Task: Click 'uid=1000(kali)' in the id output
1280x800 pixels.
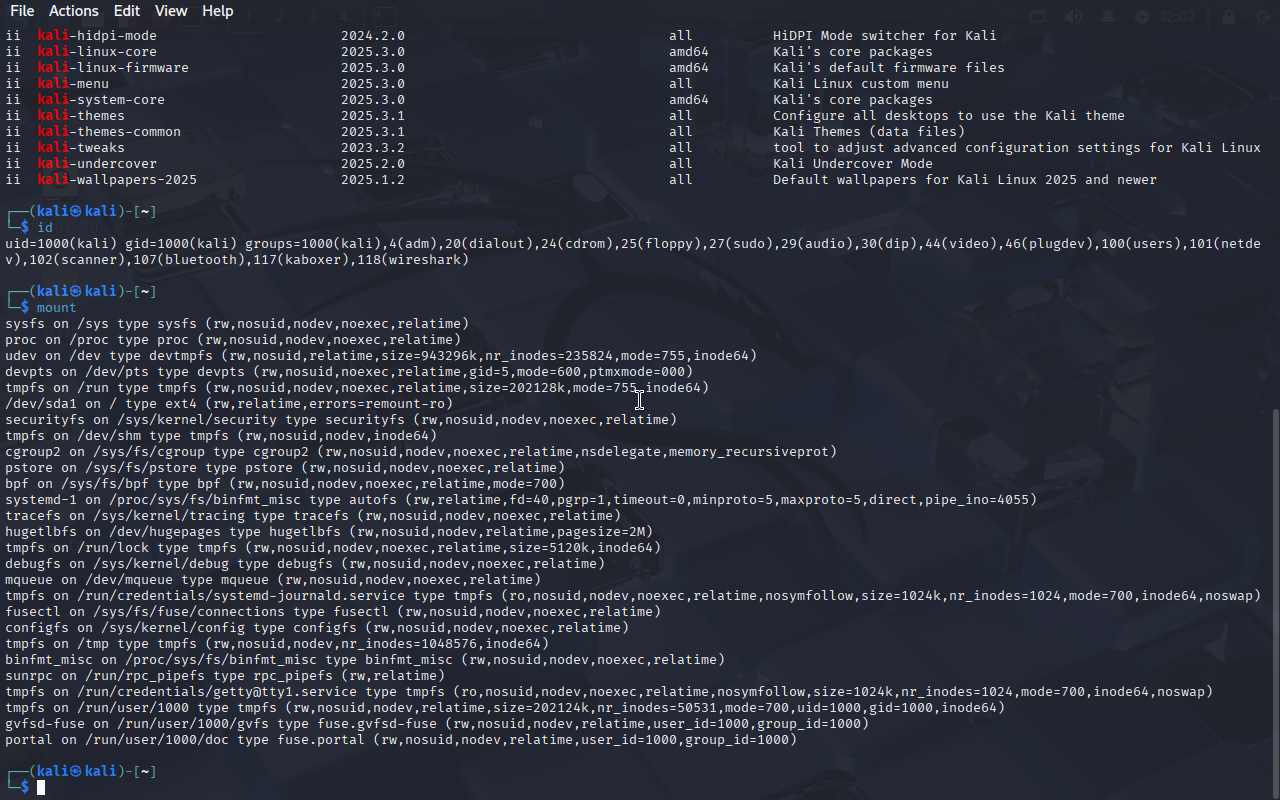Action: pos(61,244)
